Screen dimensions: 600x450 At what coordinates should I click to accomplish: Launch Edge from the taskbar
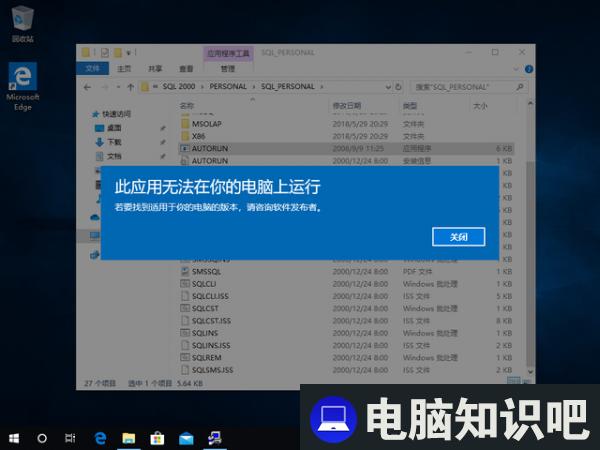click(100, 438)
